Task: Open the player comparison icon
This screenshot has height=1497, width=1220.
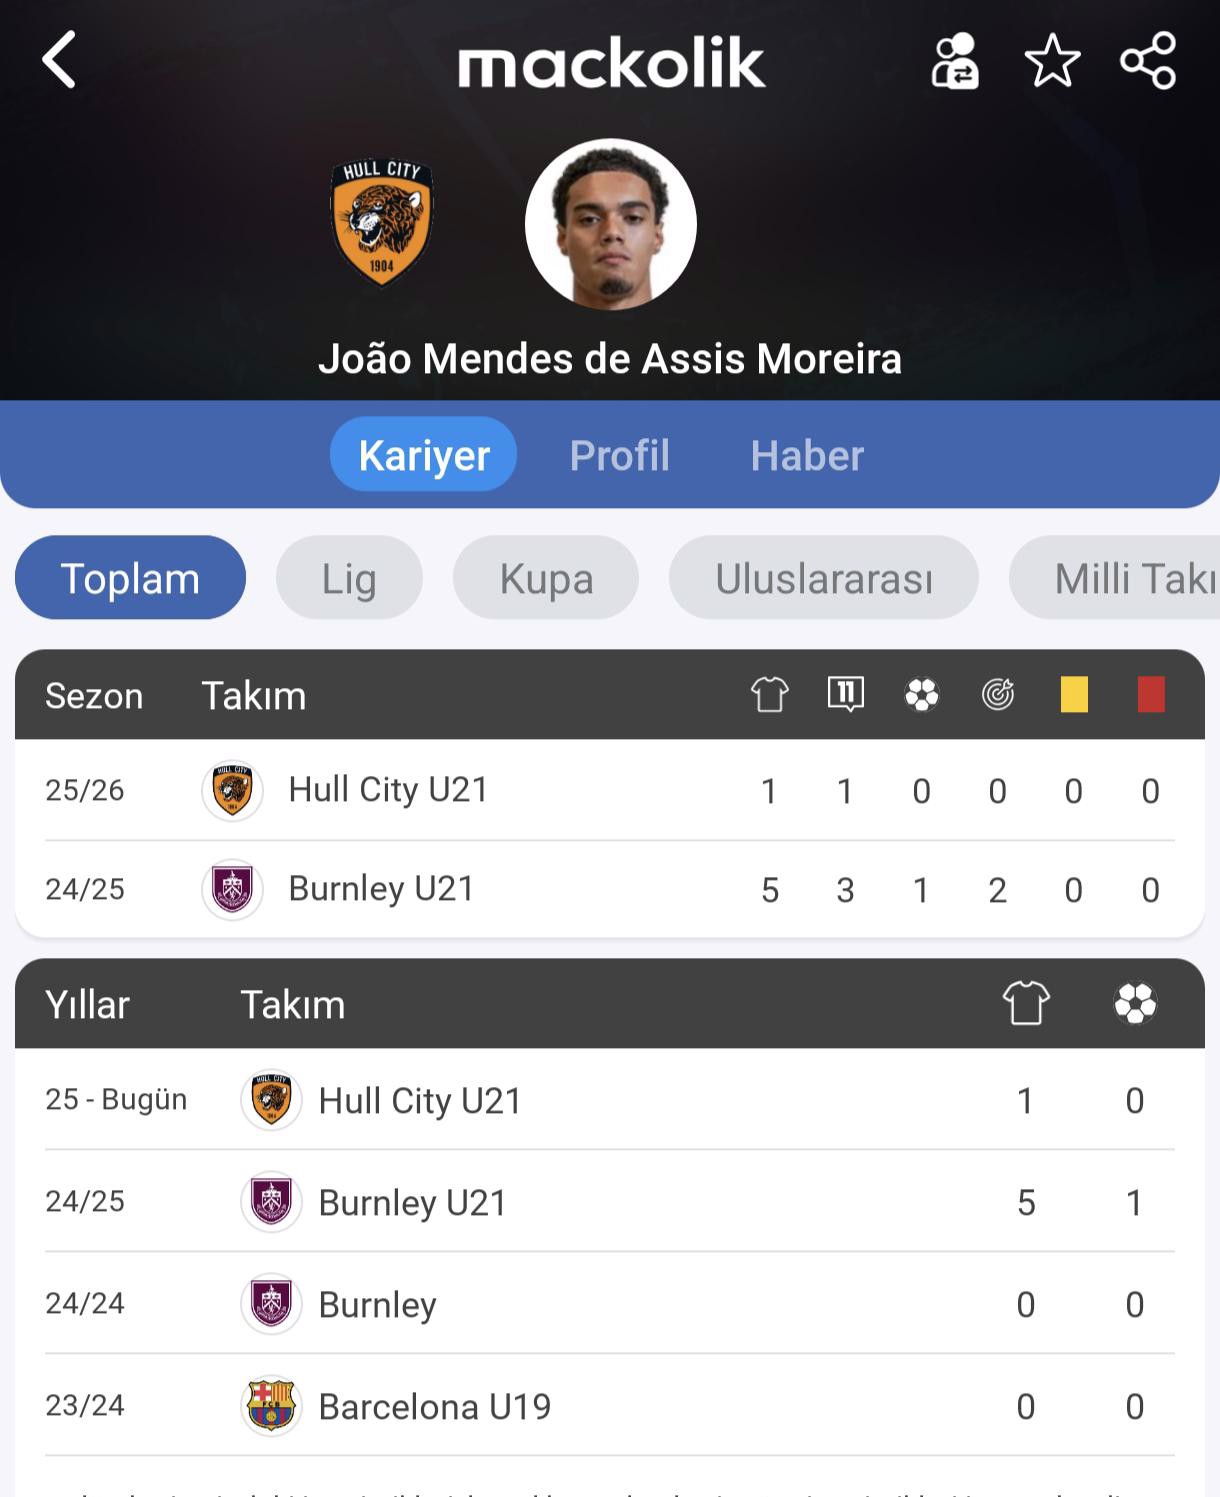Action: (955, 62)
